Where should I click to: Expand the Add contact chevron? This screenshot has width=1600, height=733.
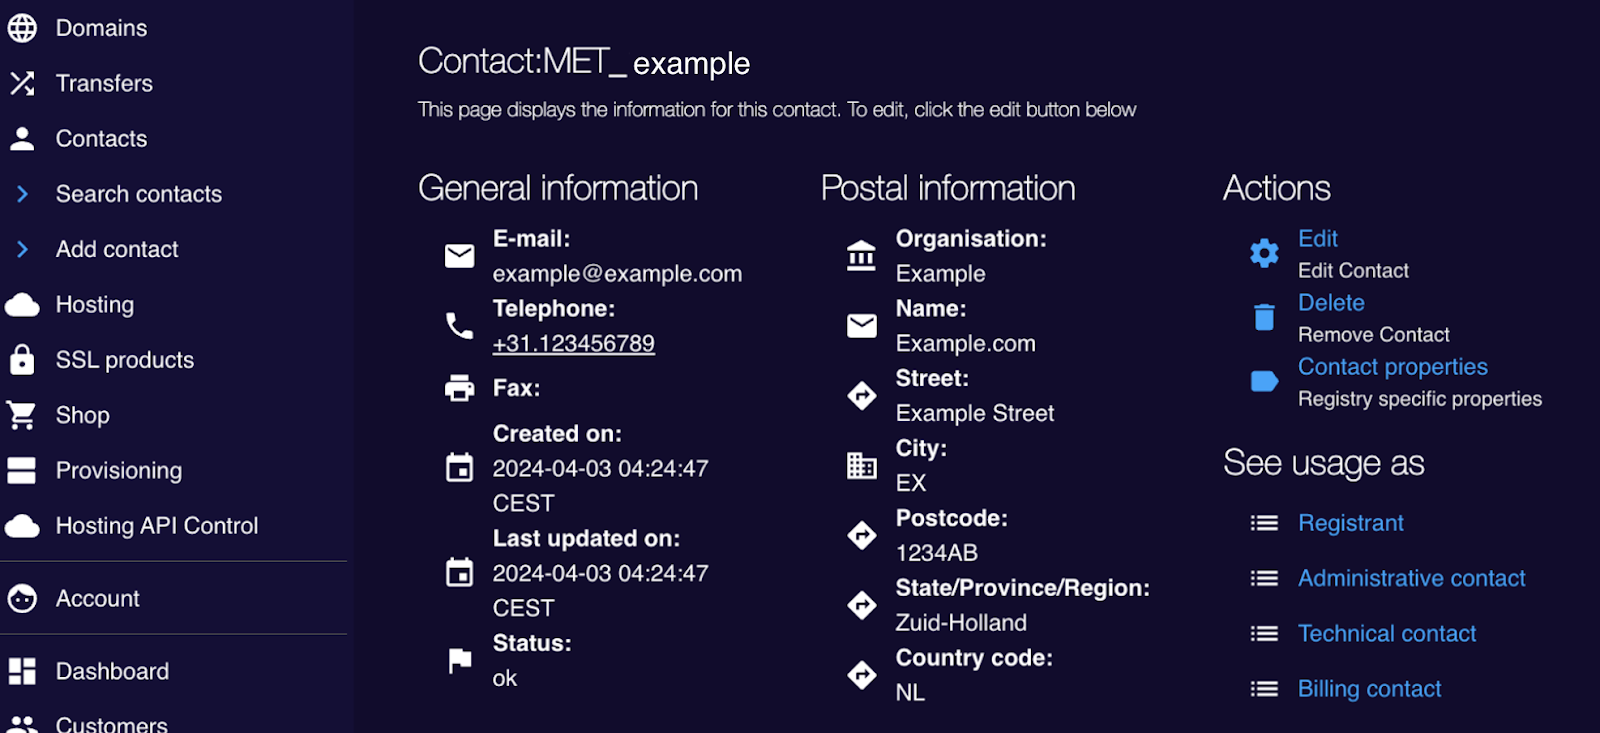pos(23,249)
